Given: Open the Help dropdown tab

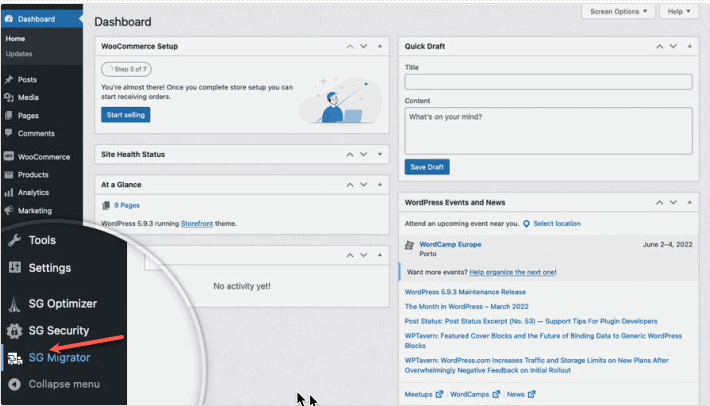Looking at the screenshot, I should (x=679, y=11).
